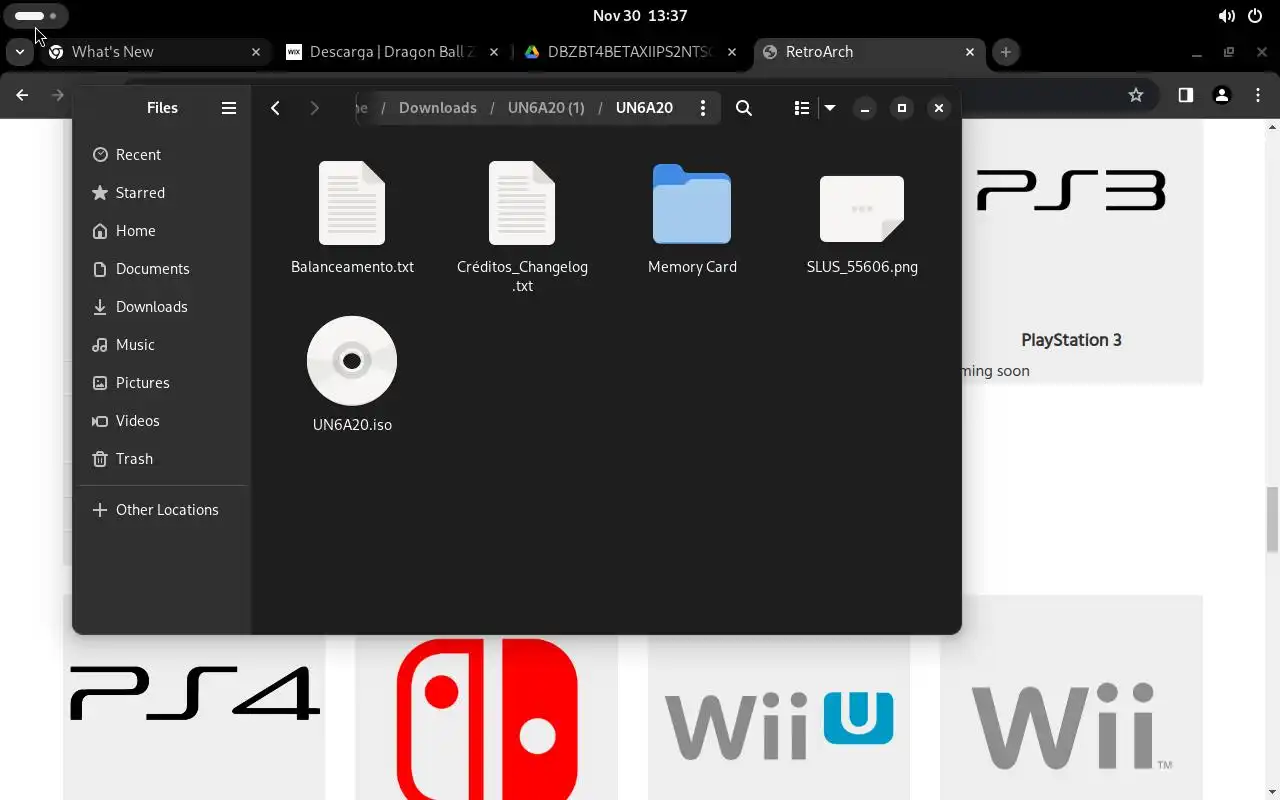Image resolution: width=1280 pixels, height=800 pixels.
Task: Bookmark this page with star icon
Action: click(1136, 95)
